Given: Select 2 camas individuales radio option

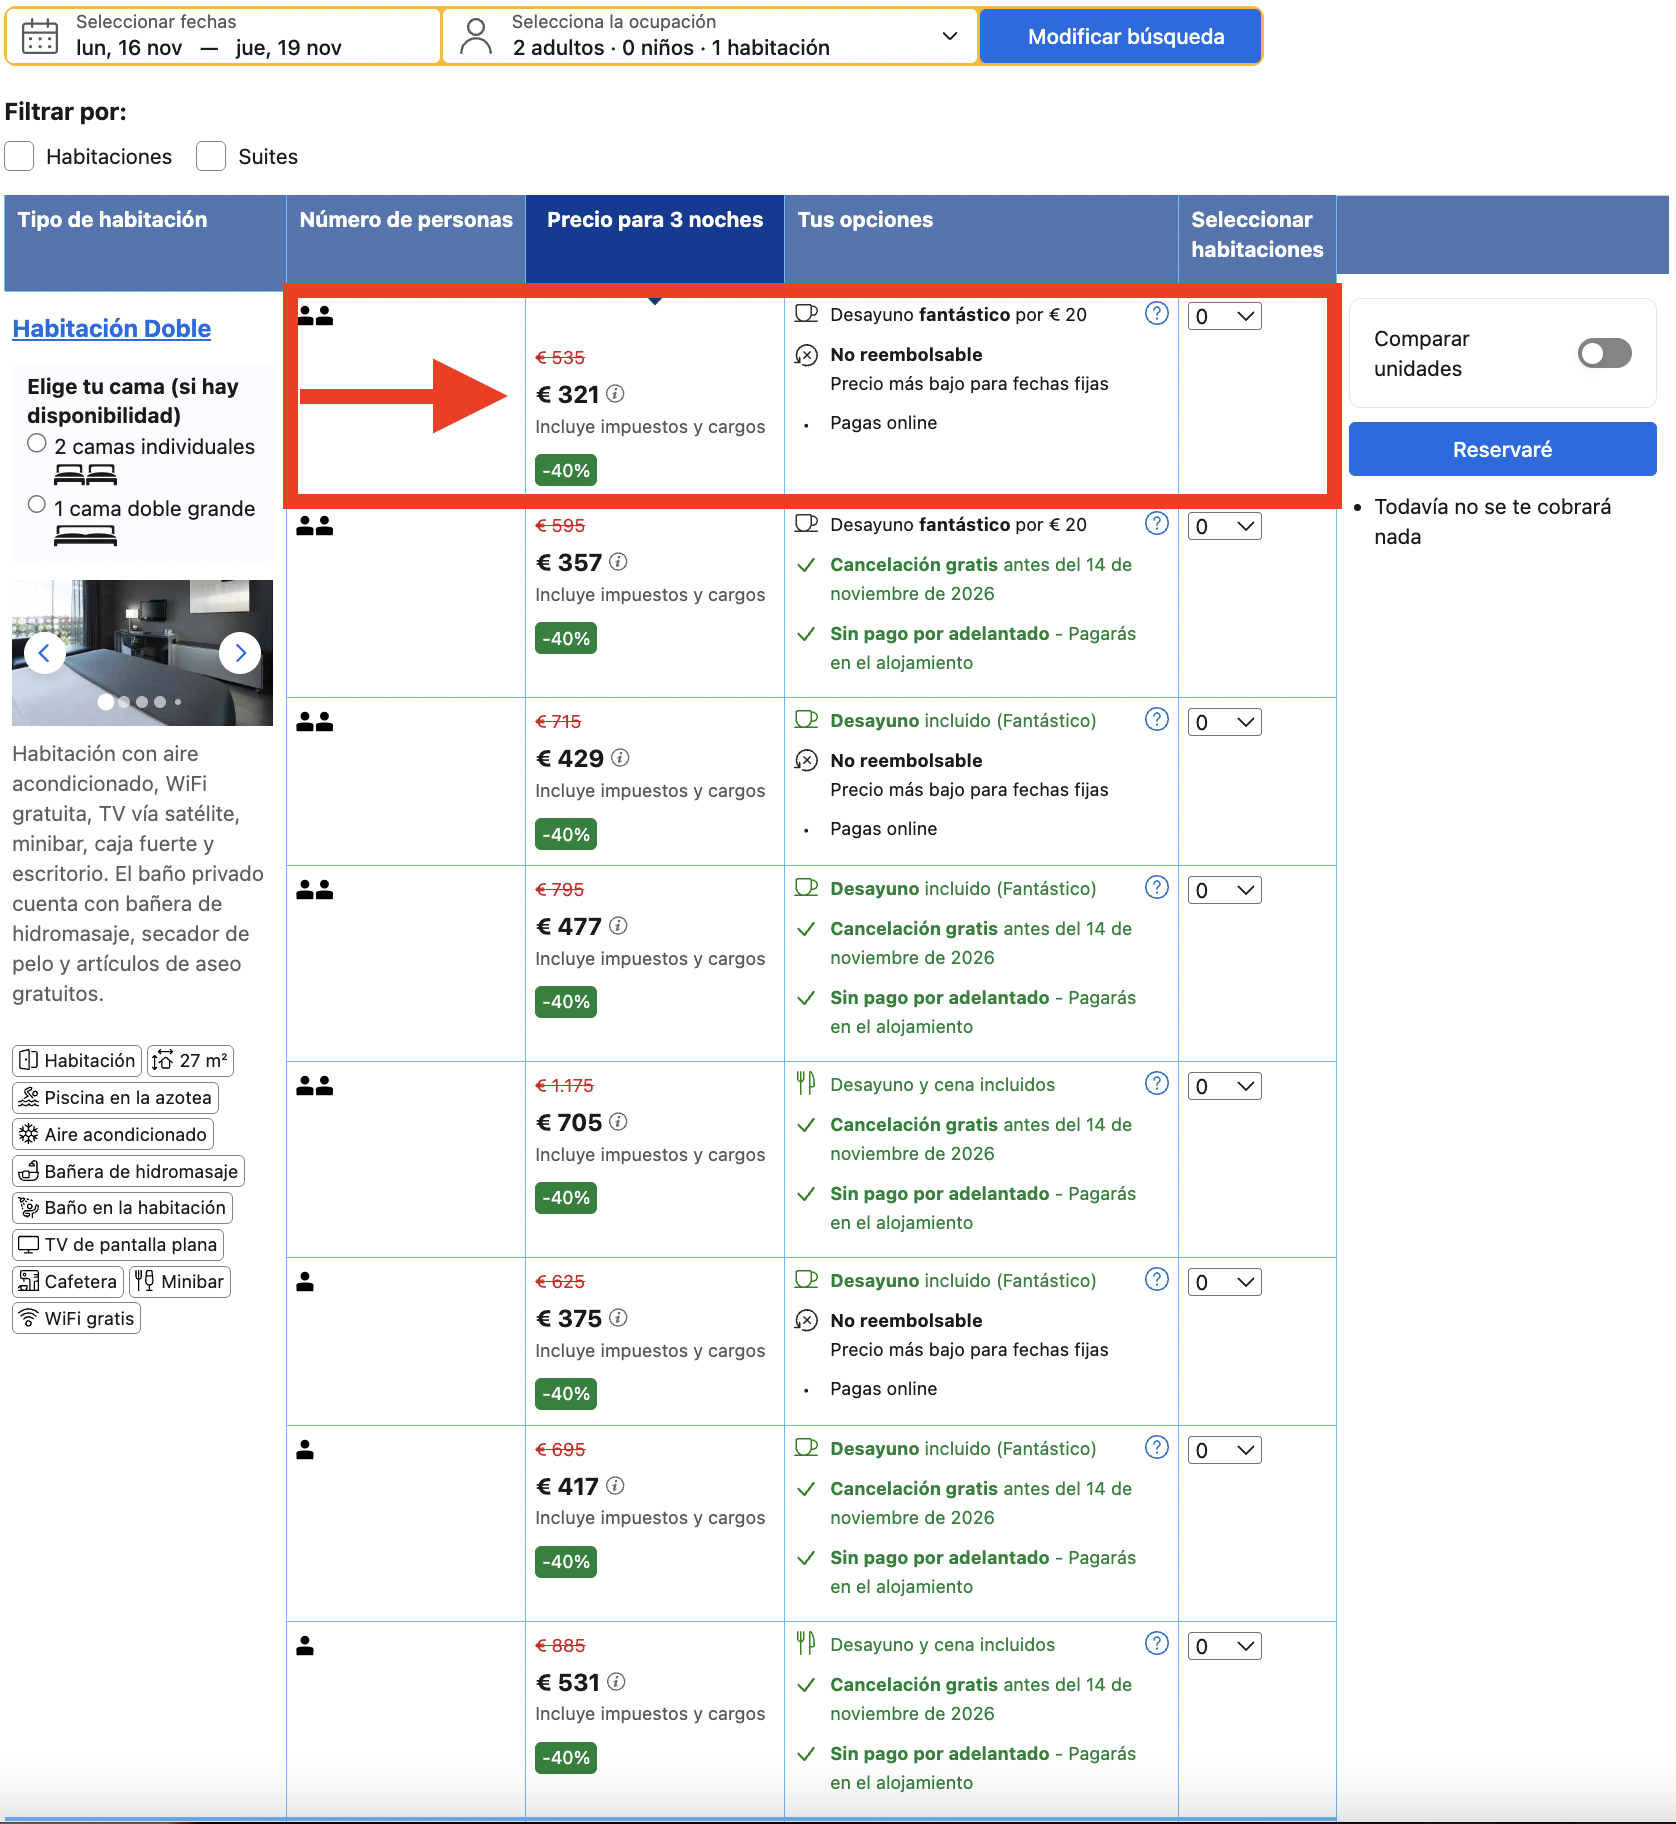Looking at the screenshot, I should point(37,443).
